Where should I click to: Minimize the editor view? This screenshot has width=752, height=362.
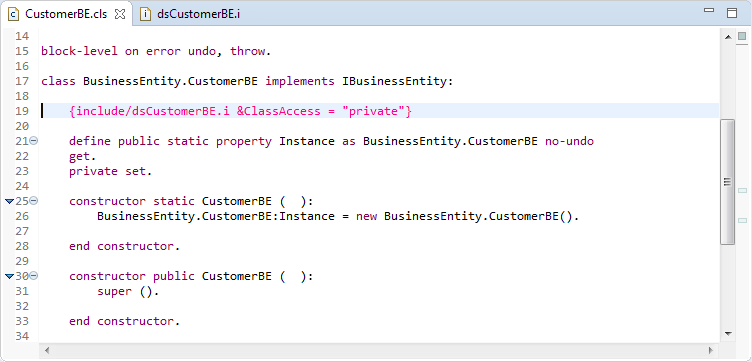tap(709, 11)
